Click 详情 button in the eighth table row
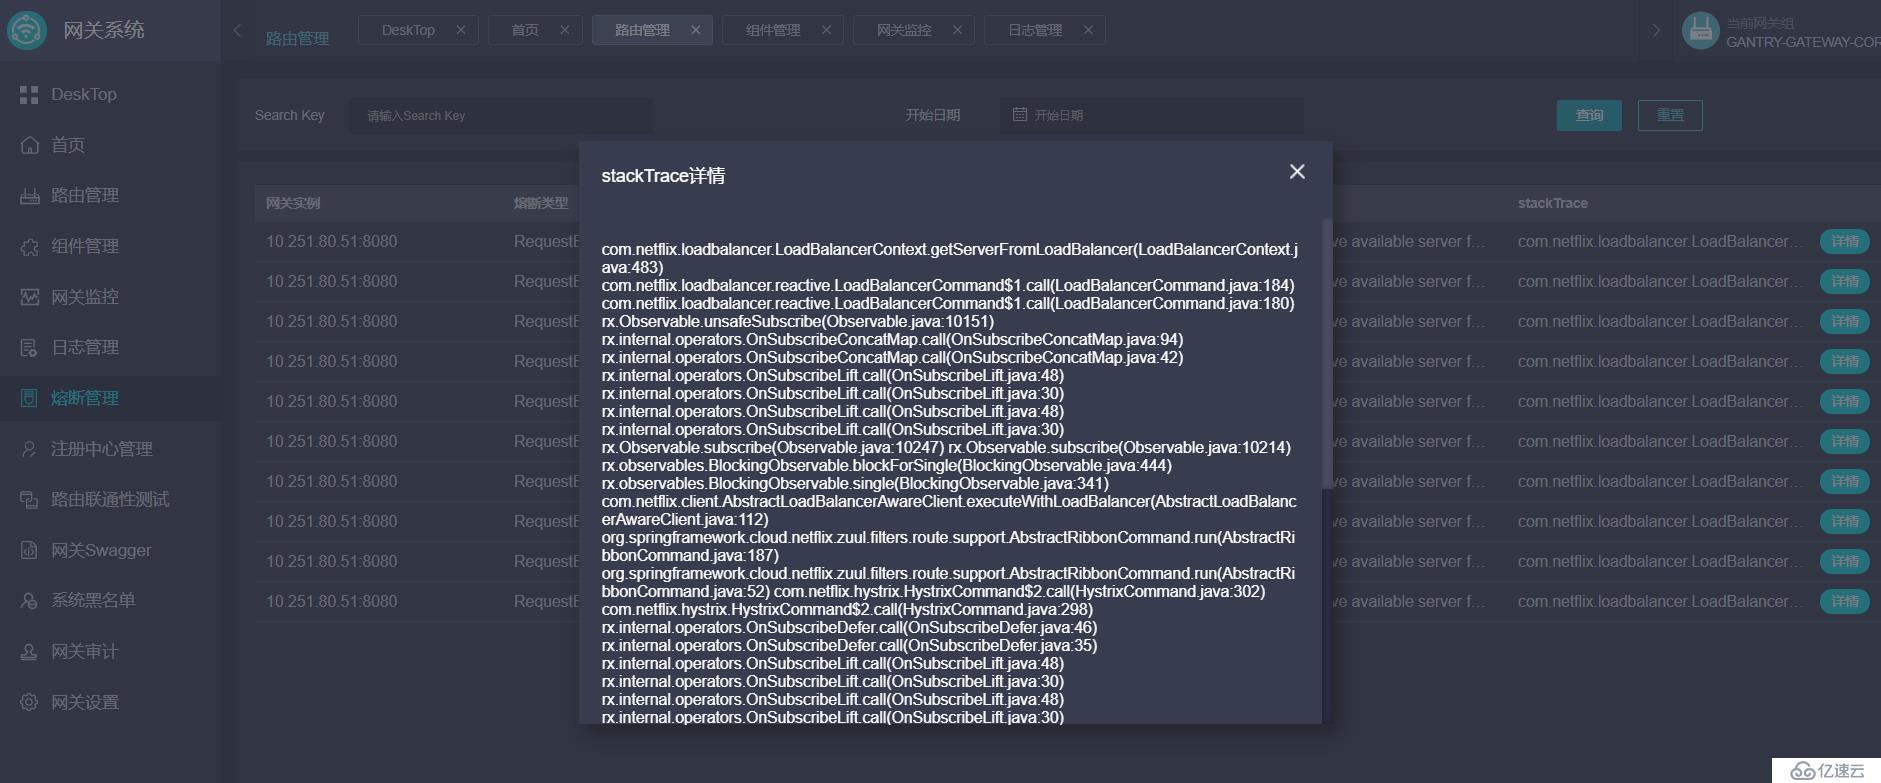 [x=1844, y=521]
